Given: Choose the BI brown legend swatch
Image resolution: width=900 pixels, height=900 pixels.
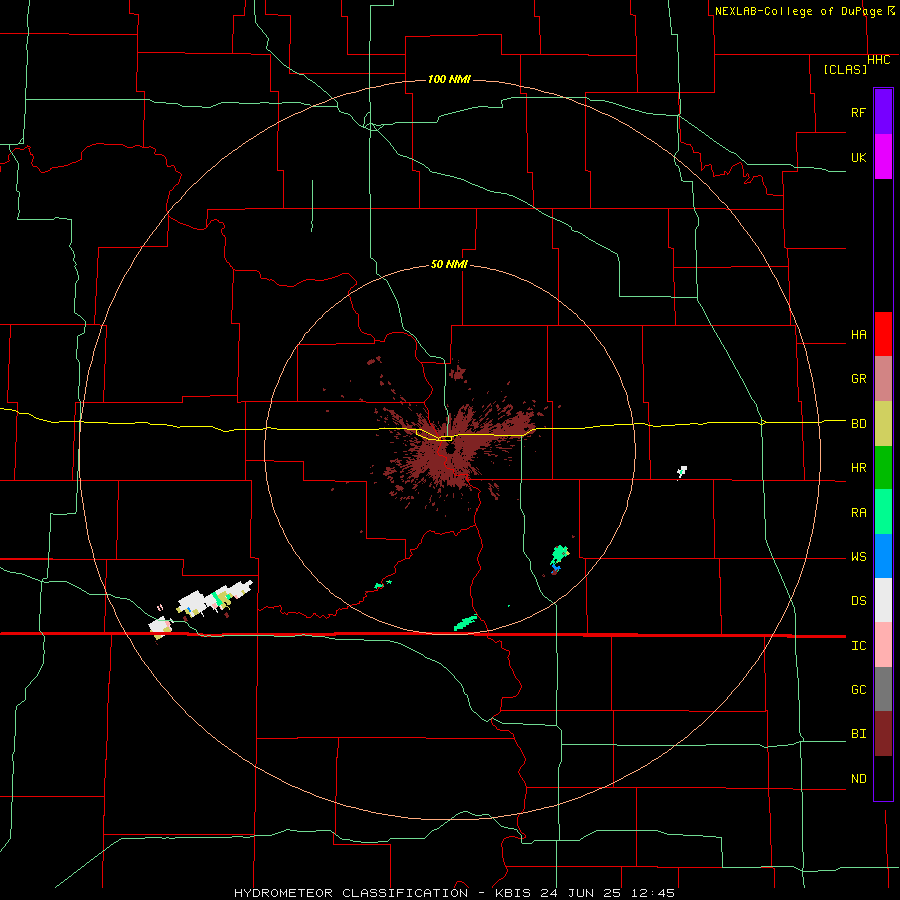Looking at the screenshot, I should coord(883,734).
